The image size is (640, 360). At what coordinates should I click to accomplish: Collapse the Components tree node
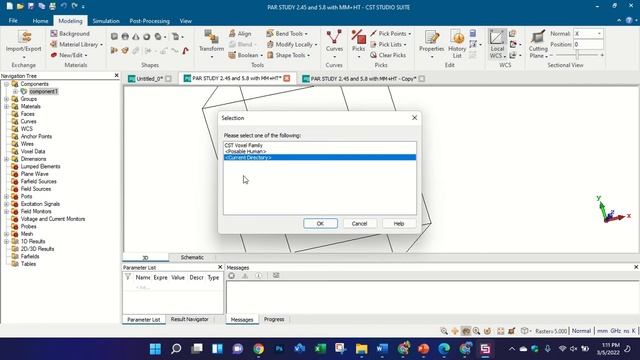point(7,84)
